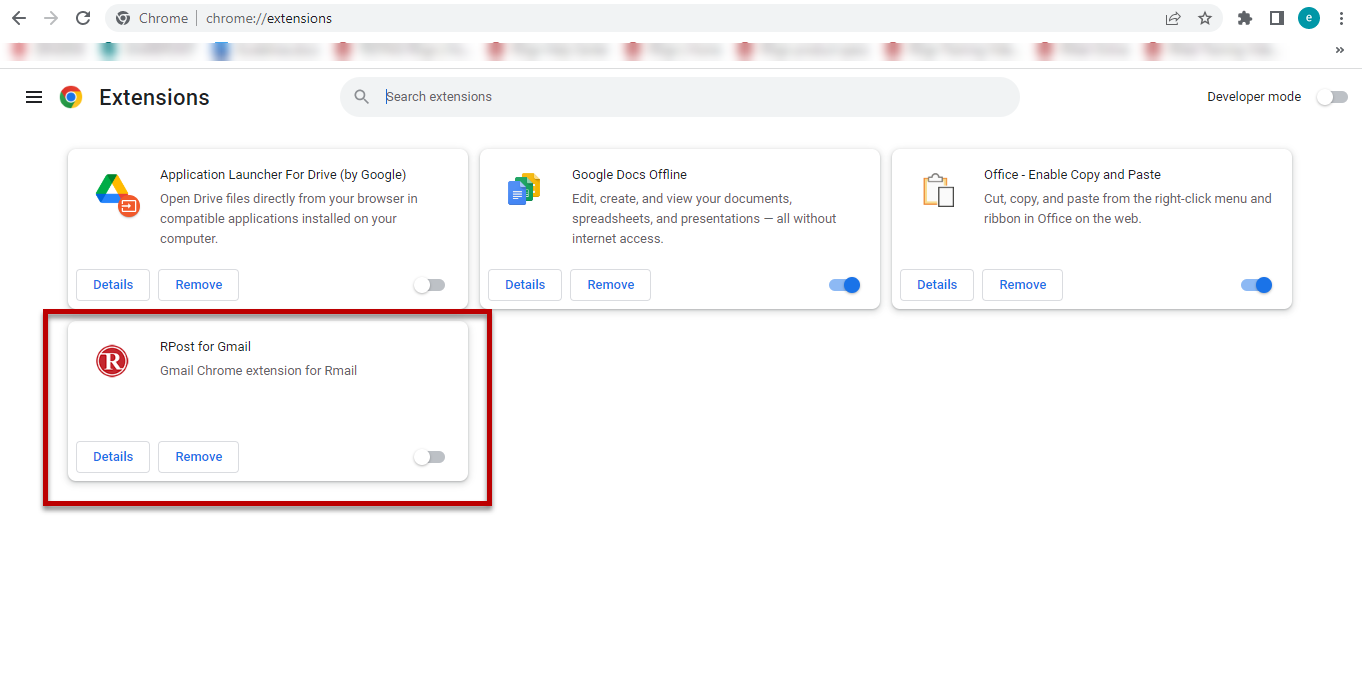Turn on Application Launcher For Drive

pos(429,285)
